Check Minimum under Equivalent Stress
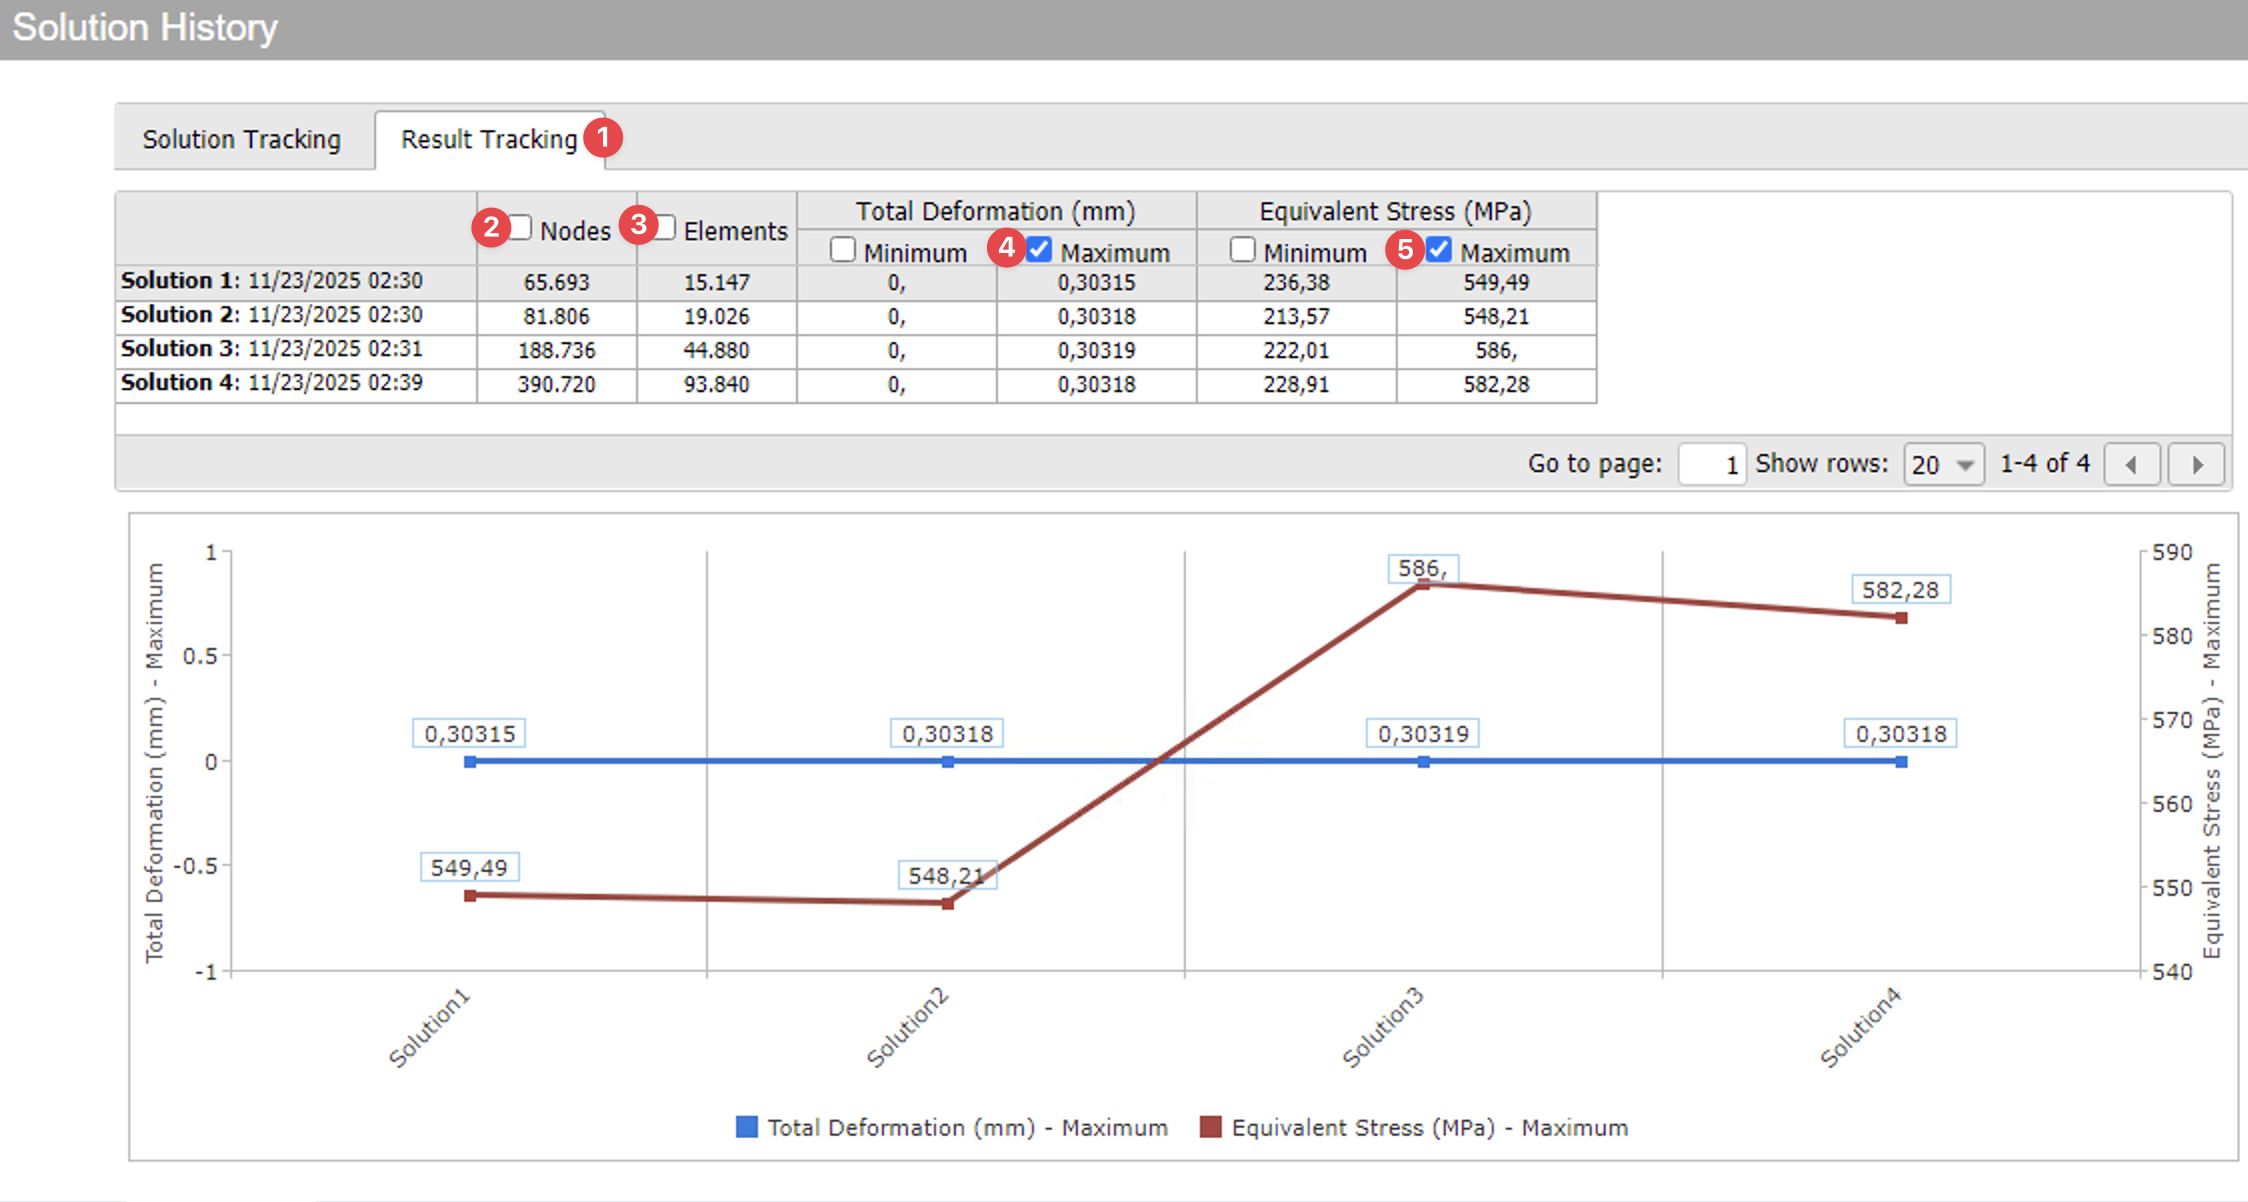This screenshot has width=2248, height=1202. (1242, 249)
